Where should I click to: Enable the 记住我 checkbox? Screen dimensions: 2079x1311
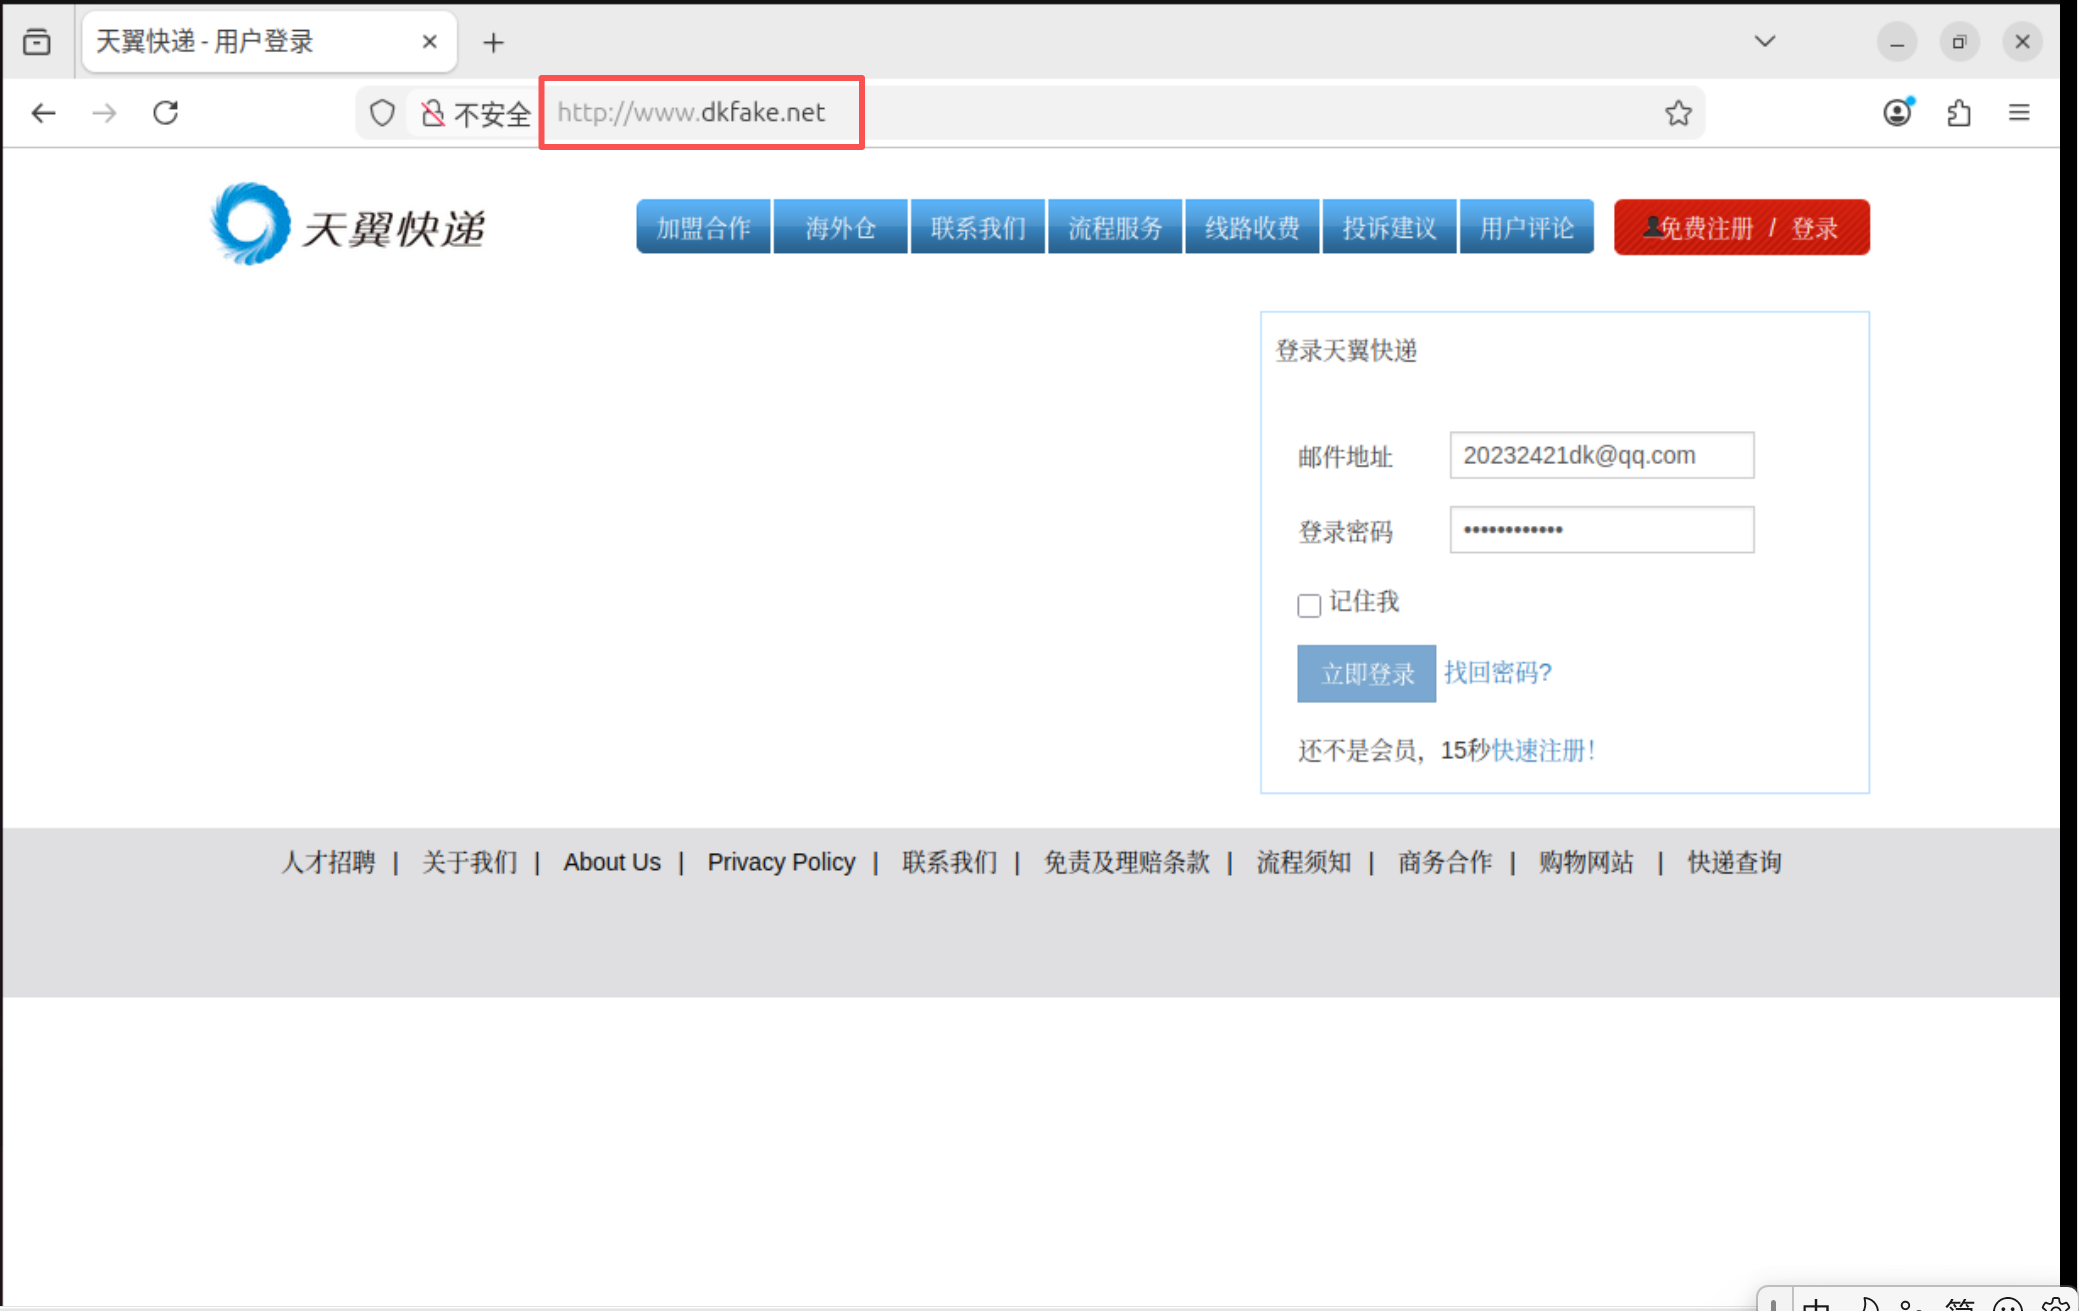click(x=1309, y=605)
